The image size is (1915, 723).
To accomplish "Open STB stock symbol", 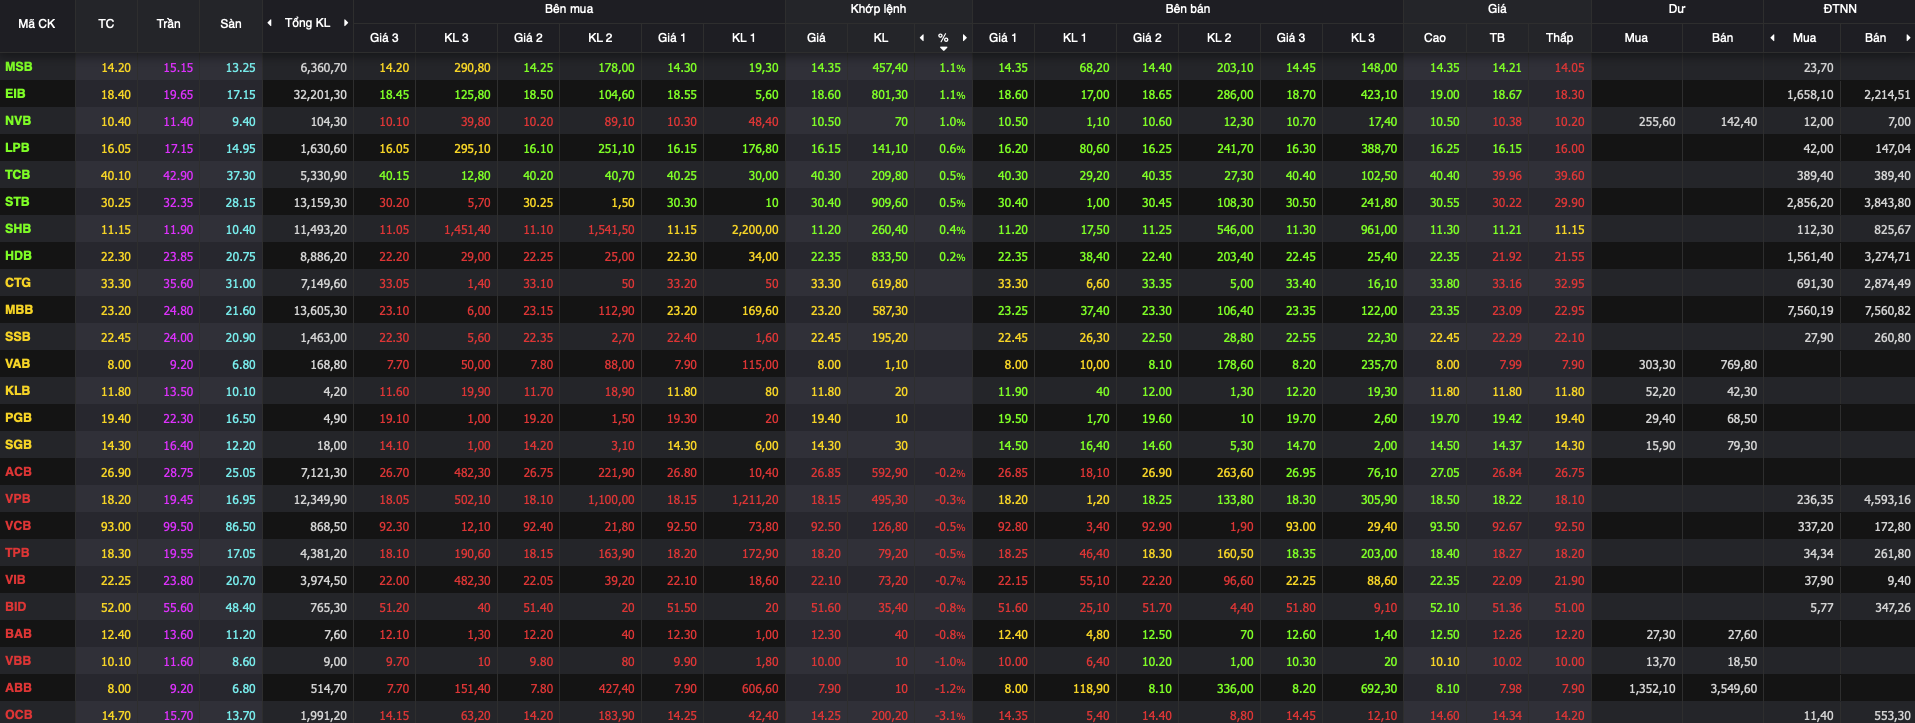I will tap(17, 202).
